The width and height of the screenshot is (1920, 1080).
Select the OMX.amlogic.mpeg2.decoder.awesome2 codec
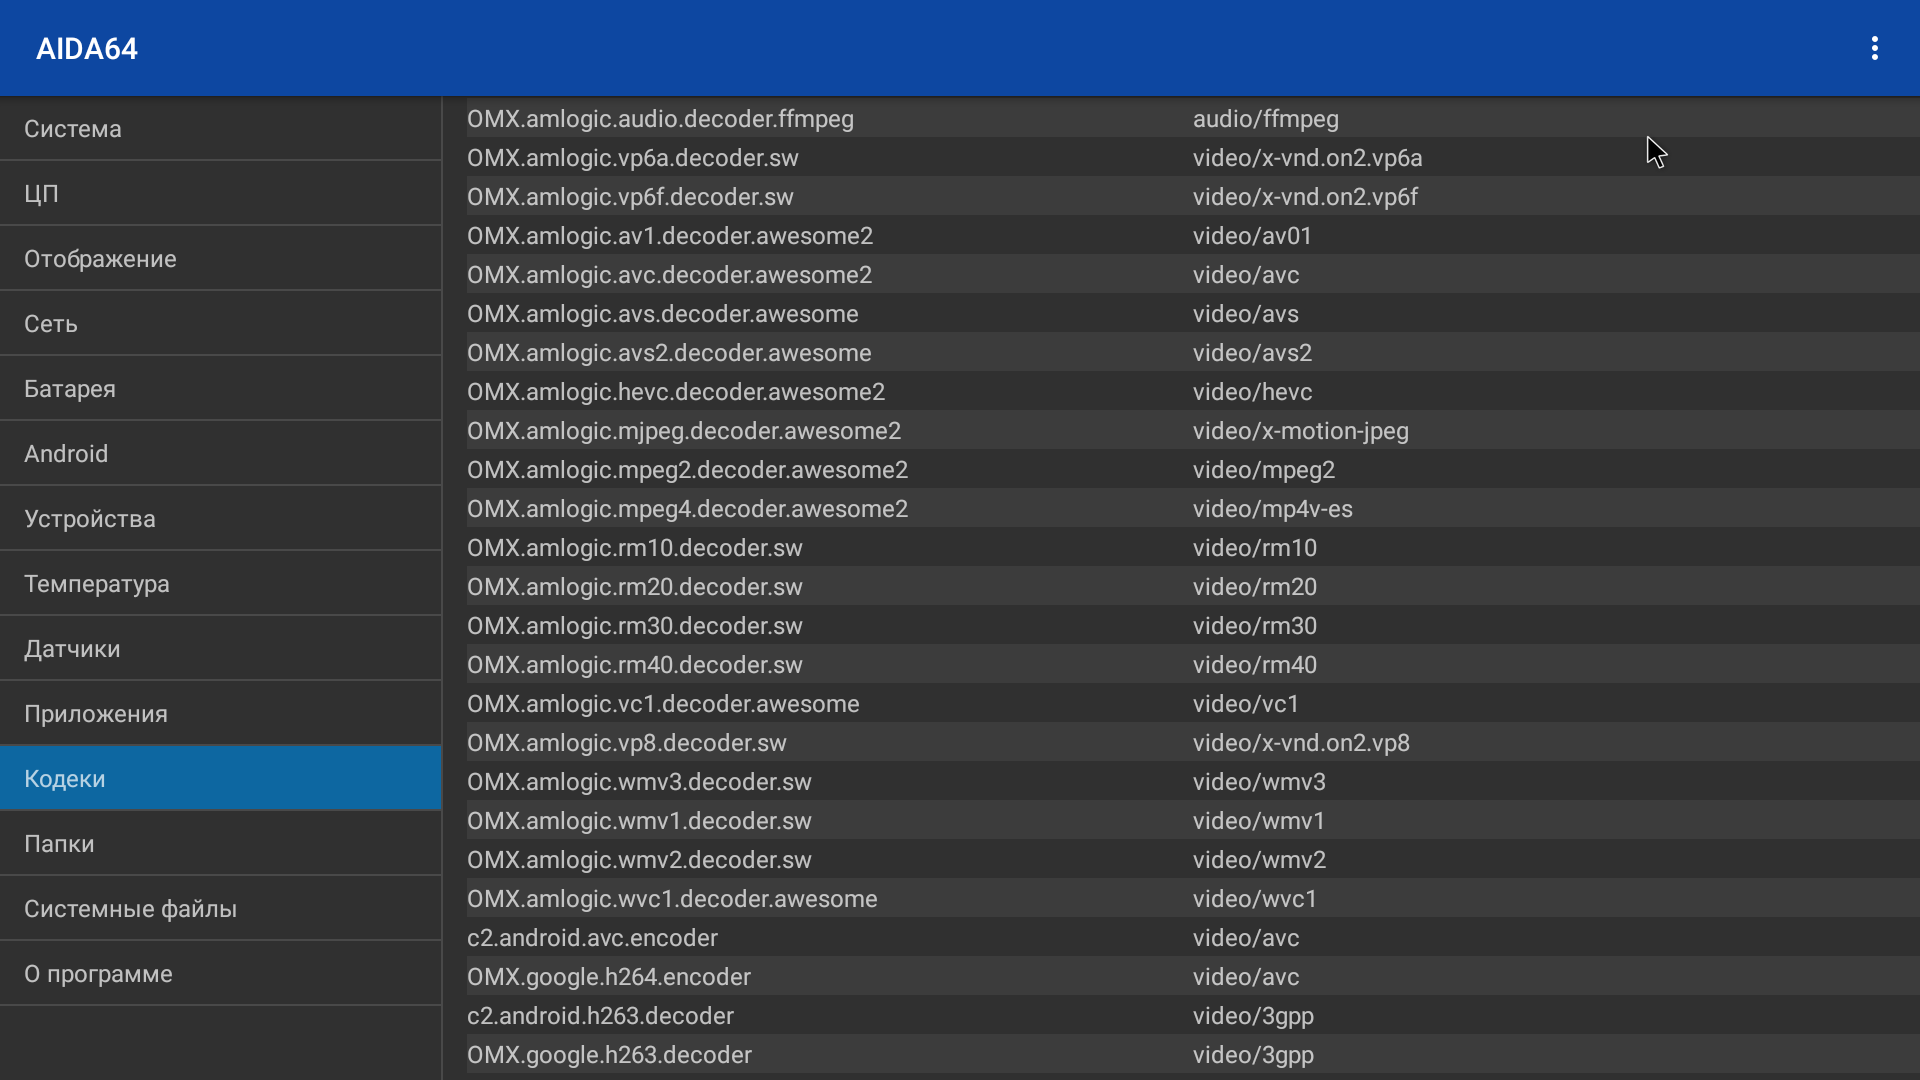[x=1192, y=470]
